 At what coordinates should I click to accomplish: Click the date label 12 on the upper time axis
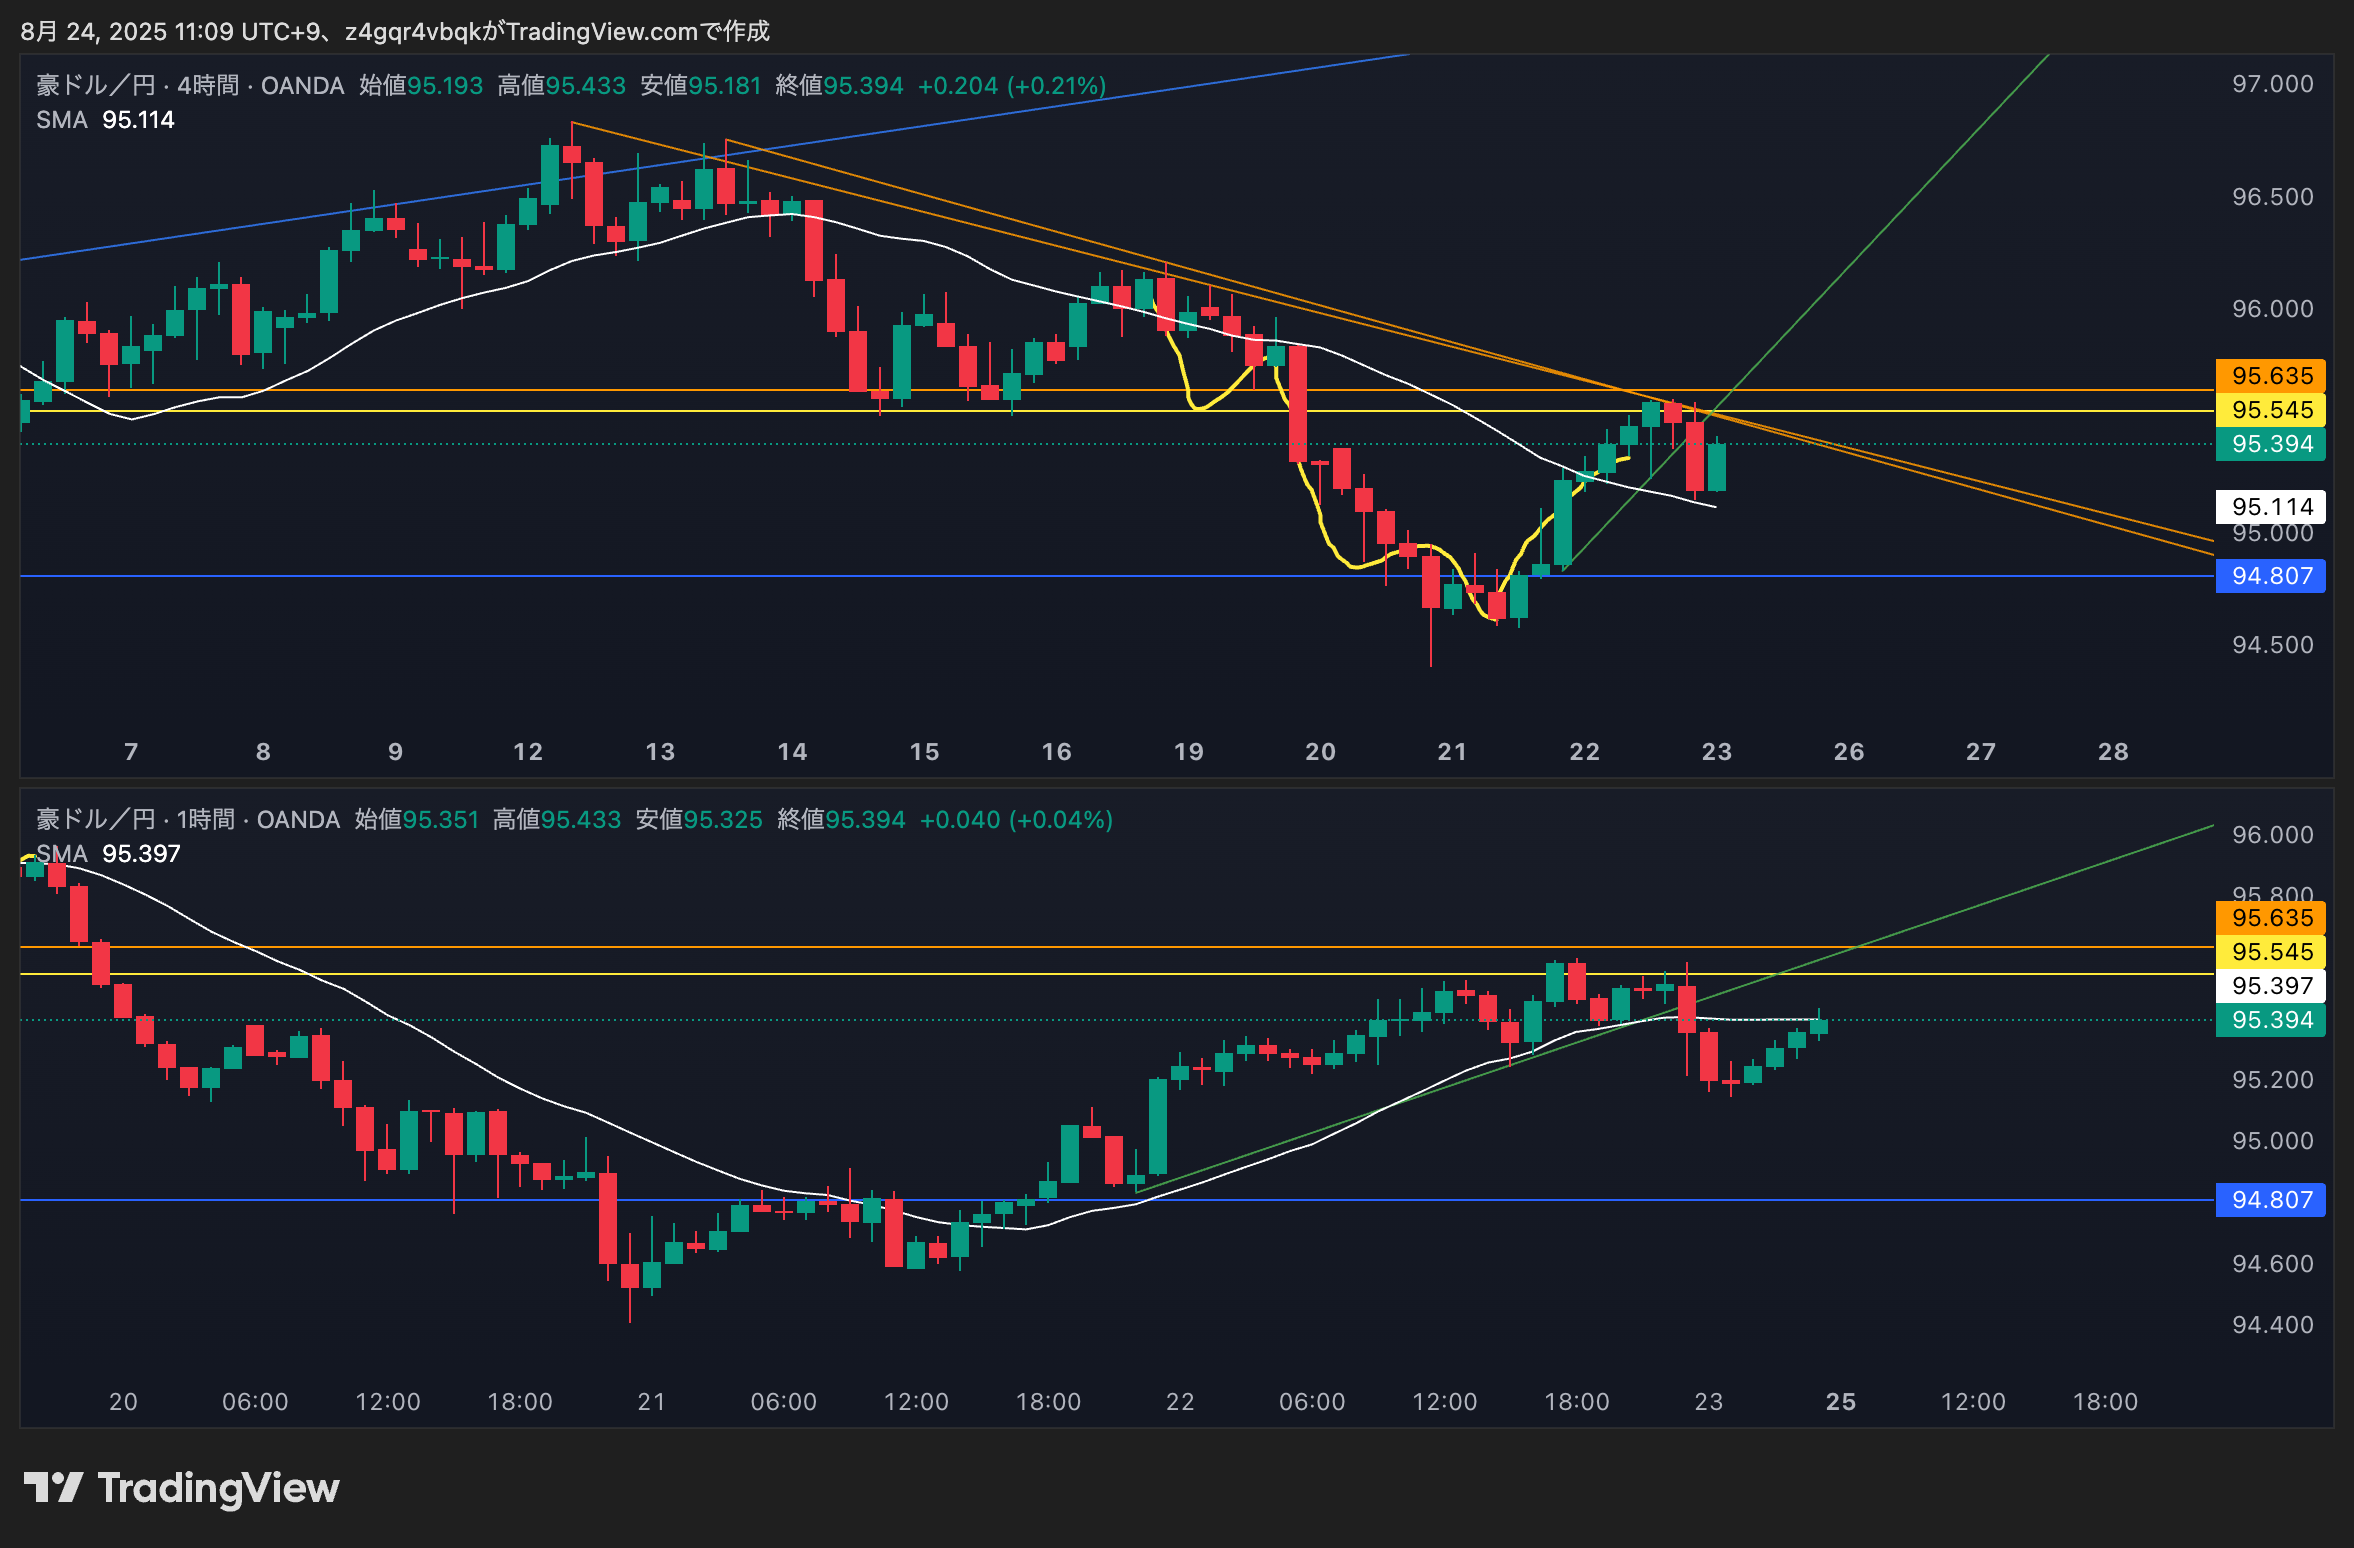tap(528, 752)
